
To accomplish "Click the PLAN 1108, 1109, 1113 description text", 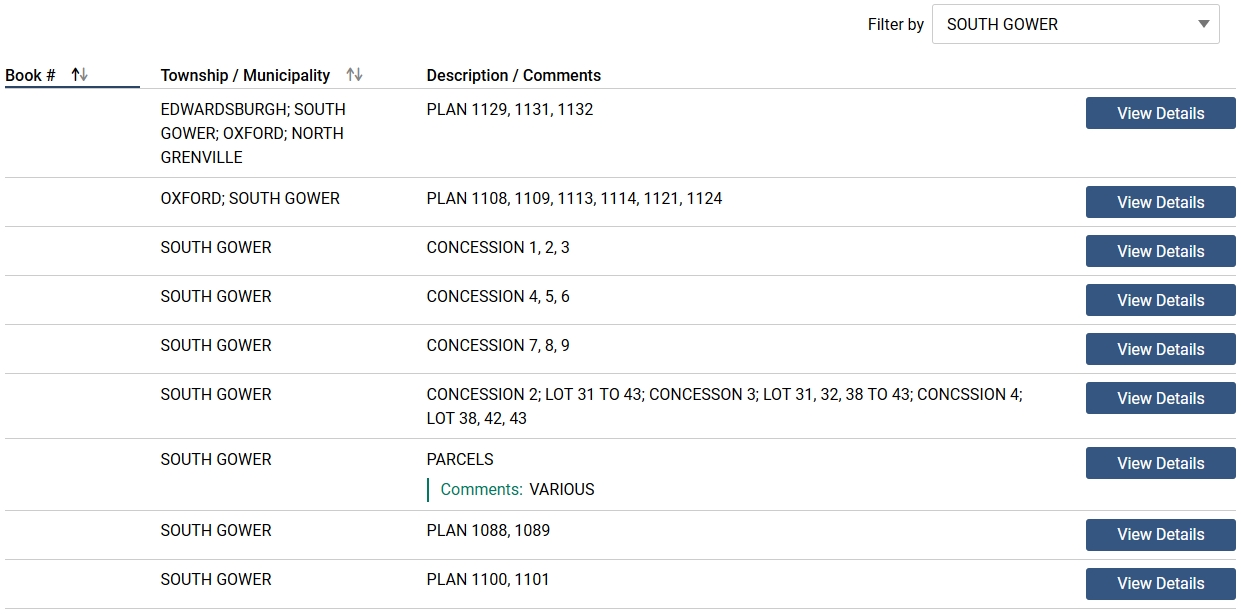I will (x=574, y=199).
